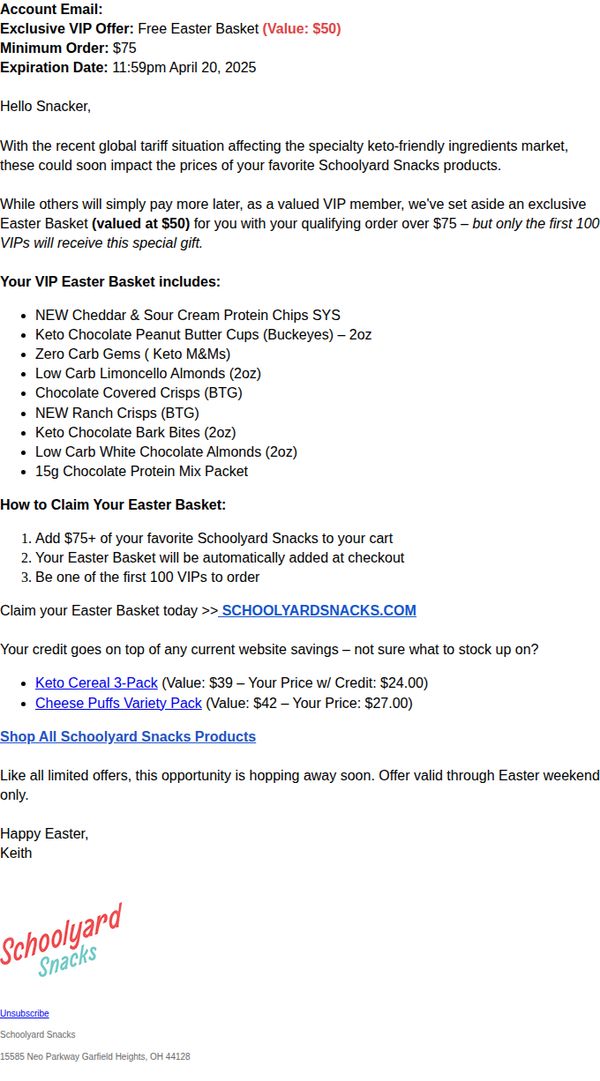The image size is (600, 1081).
Task: Click step one about adding $75+ to cart
Action: pyautogui.click(x=214, y=538)
